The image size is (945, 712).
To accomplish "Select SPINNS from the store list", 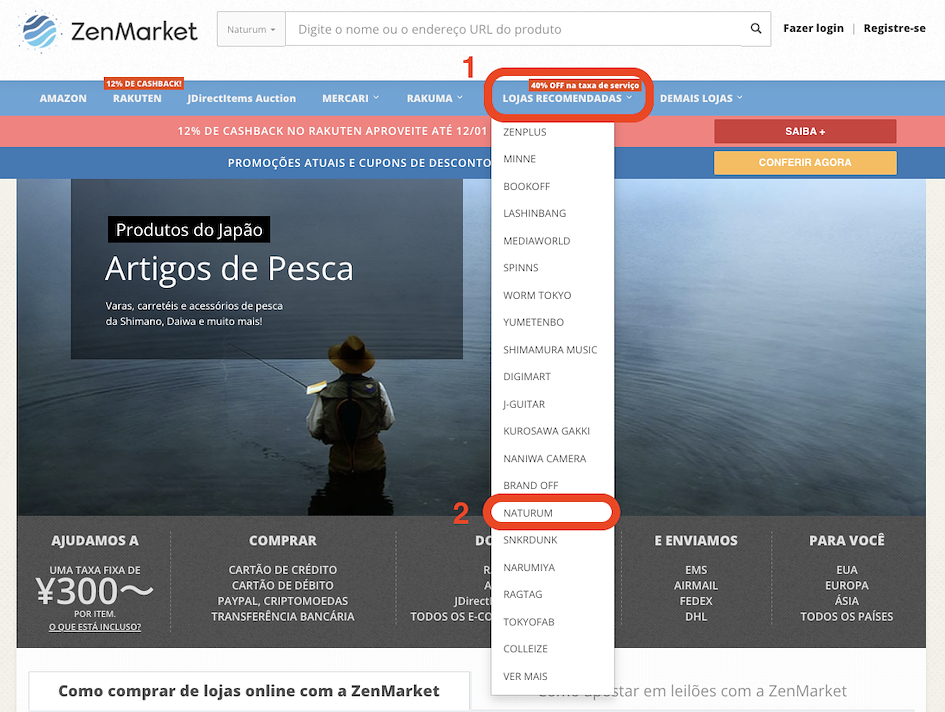I will (521, 268).
